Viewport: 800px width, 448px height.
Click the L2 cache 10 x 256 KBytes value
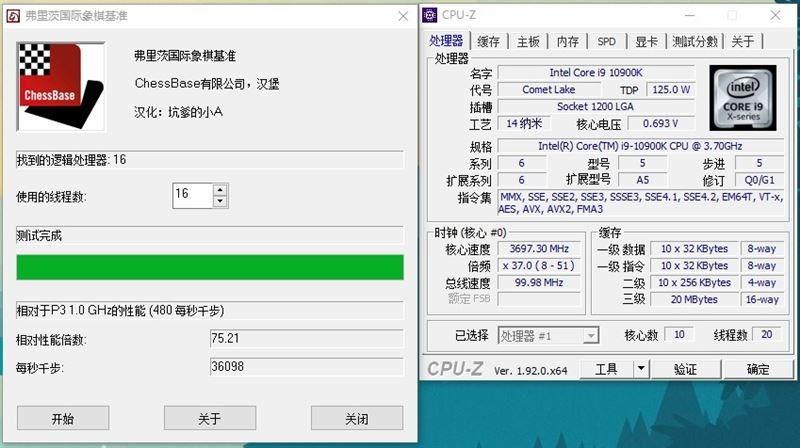[x=694, y=283]
